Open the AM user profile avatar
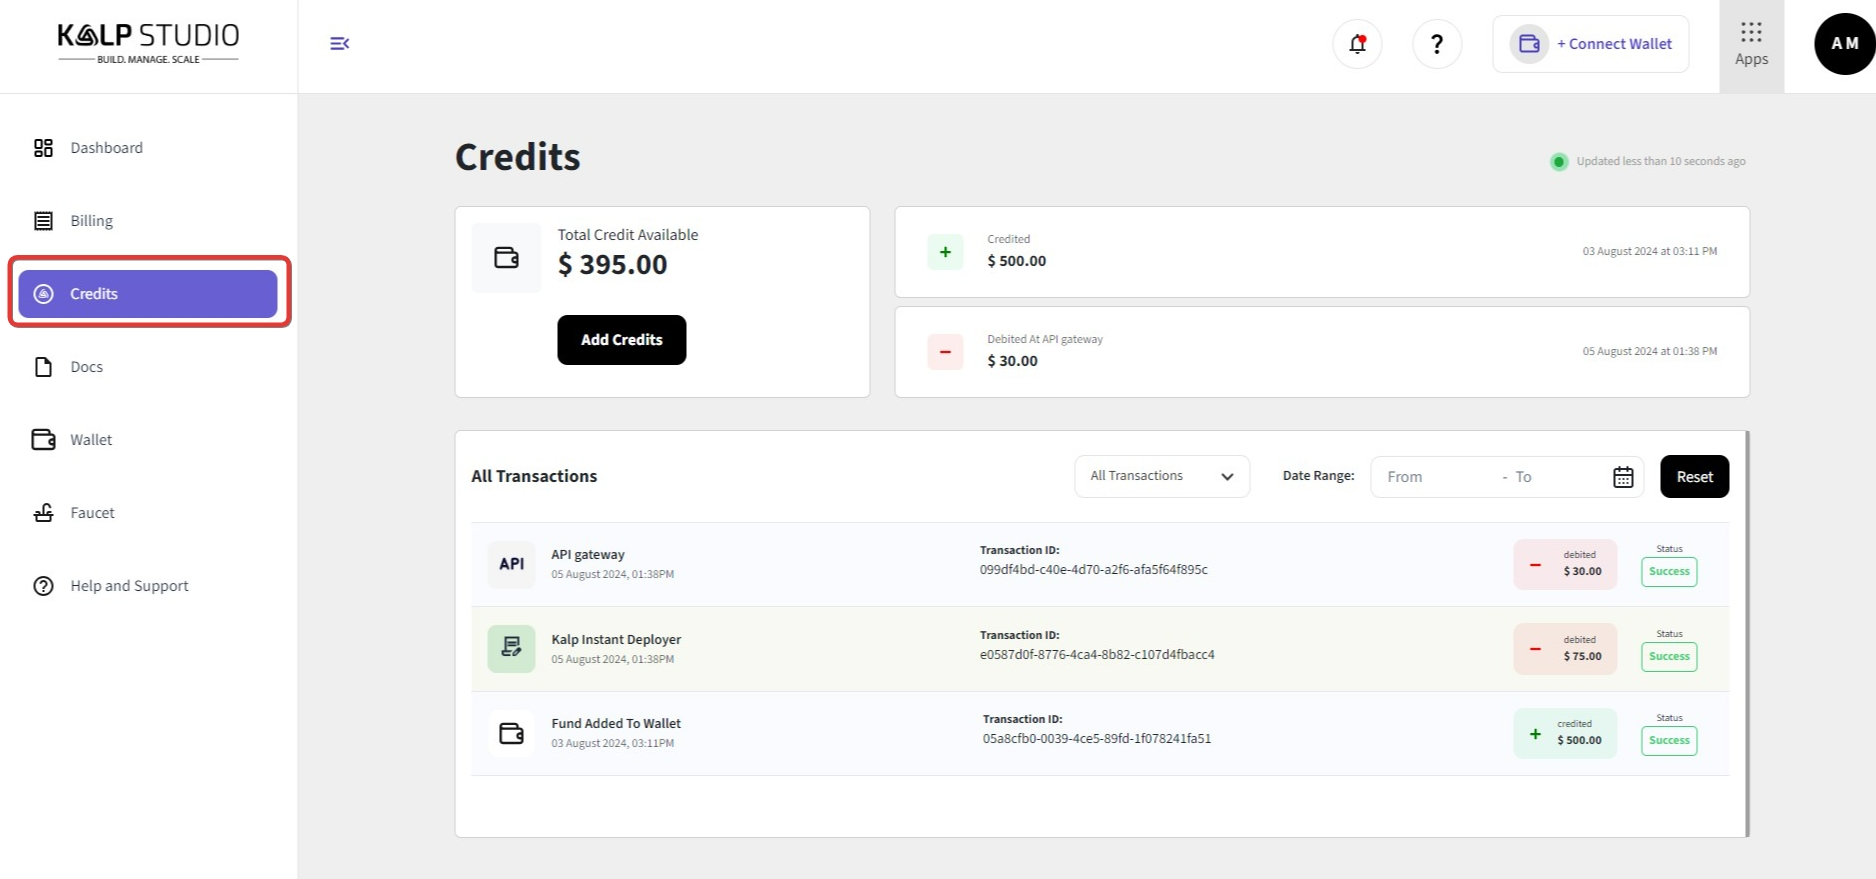 tap(1844, 44)
